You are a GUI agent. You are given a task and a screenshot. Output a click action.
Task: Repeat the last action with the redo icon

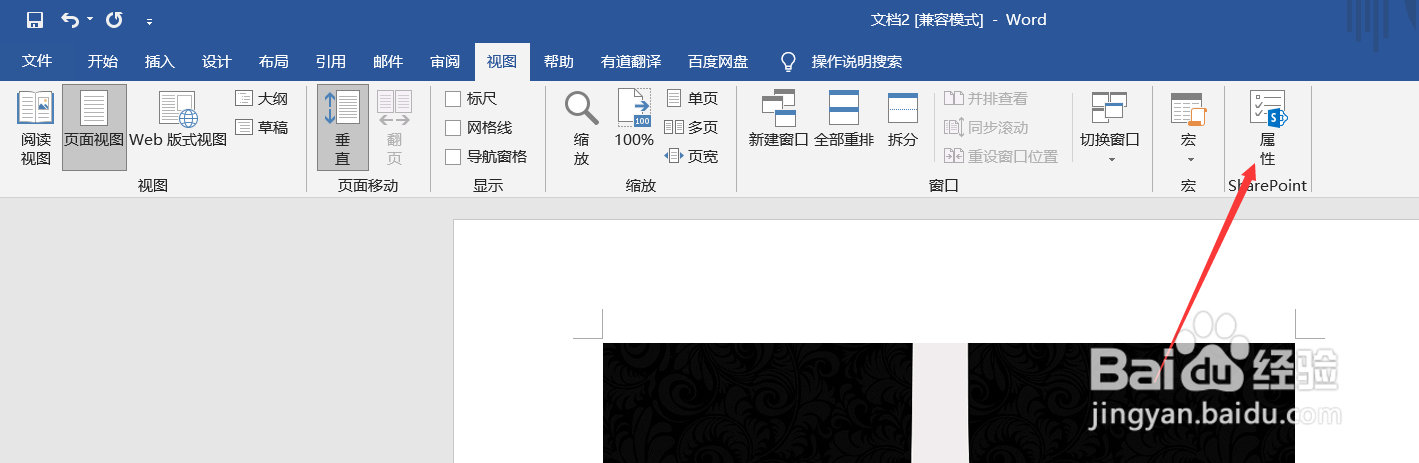[x=114, y=20]
